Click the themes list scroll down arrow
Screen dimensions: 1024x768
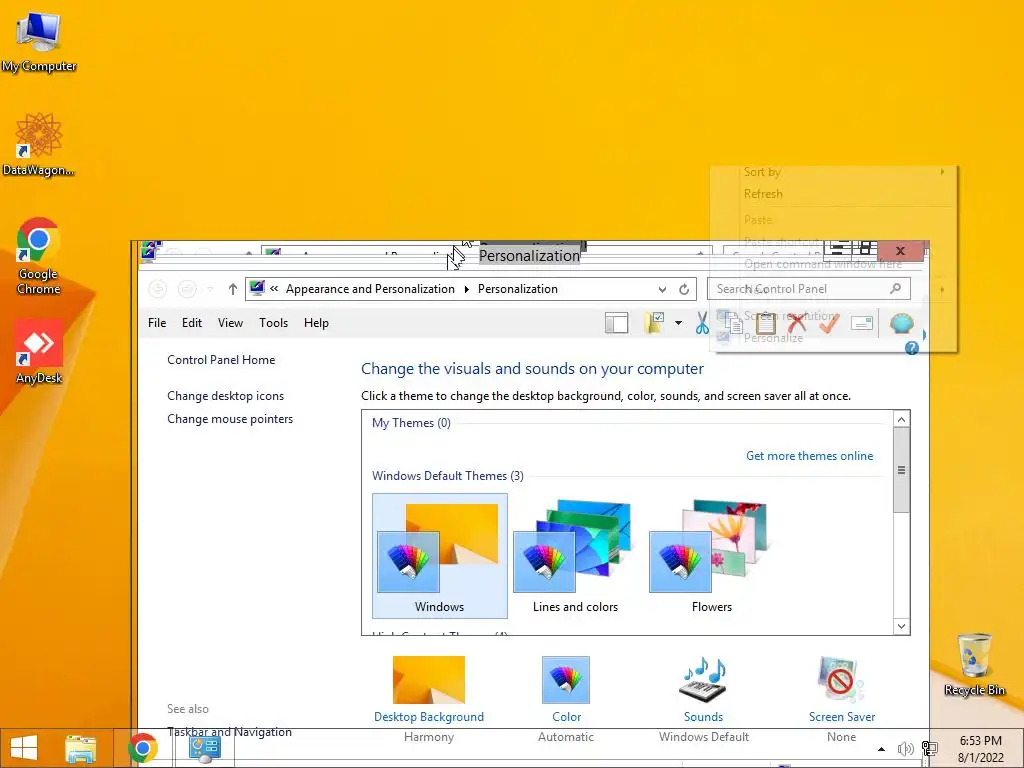point(901,626)
